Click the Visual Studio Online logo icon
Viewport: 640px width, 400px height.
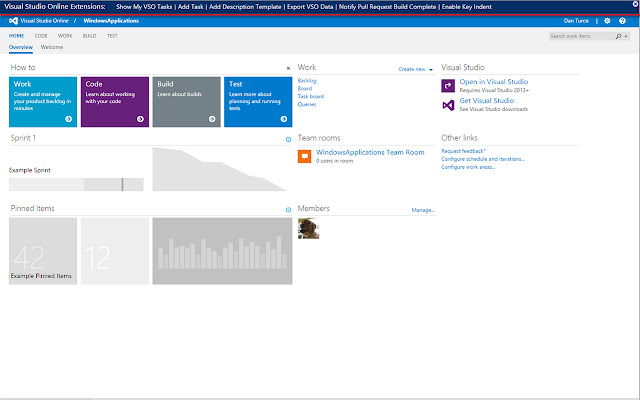[x=13, y=21]
